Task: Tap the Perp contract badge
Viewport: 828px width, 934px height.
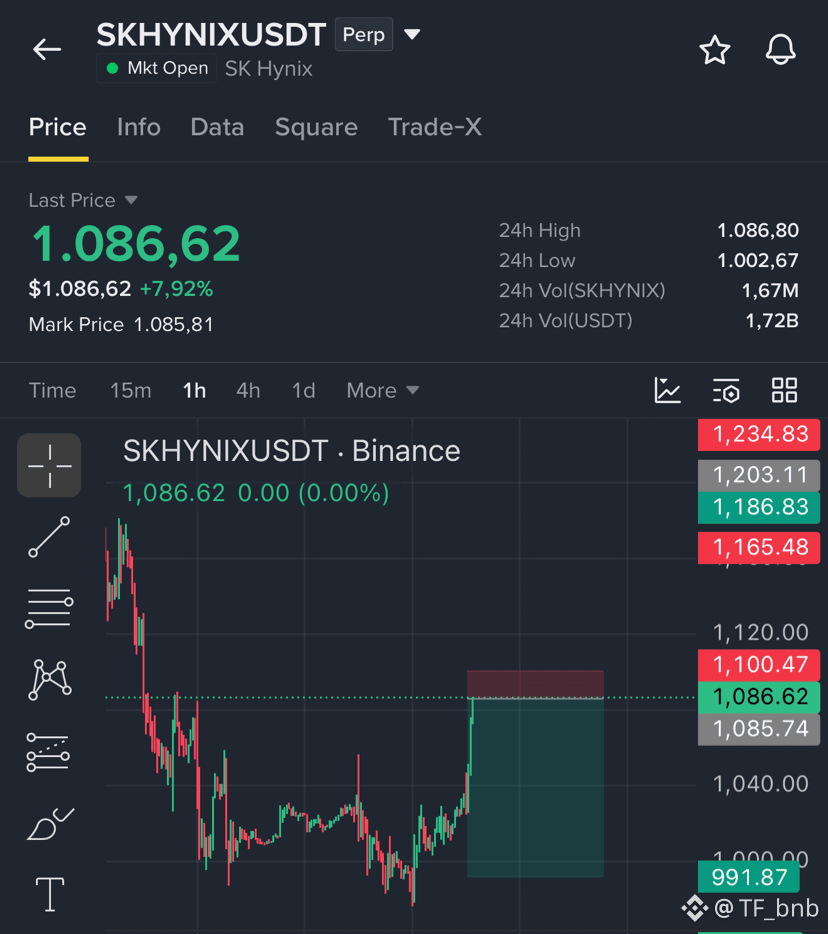Action: [x=364, y=35]
